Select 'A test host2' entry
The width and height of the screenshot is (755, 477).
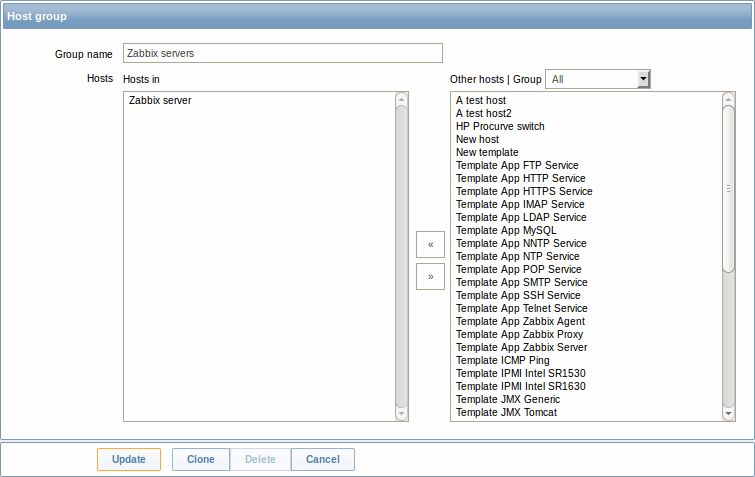[x=483, y=113]
